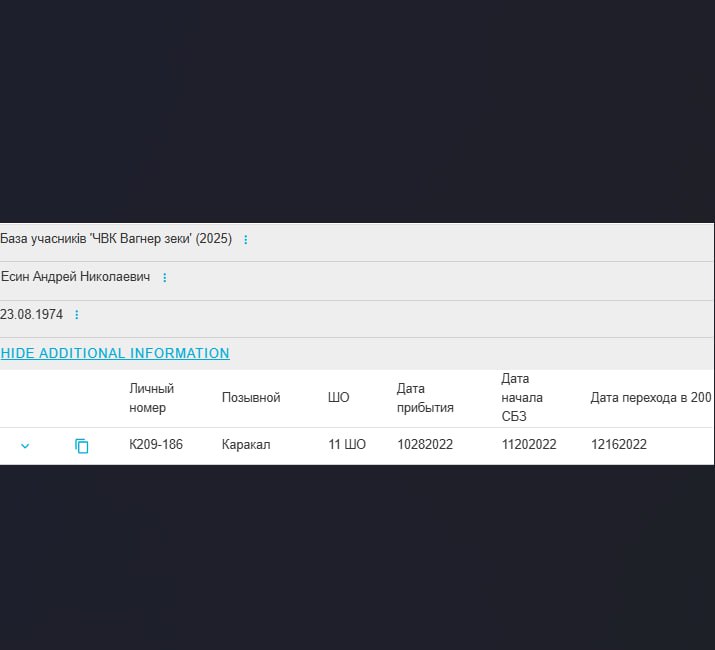Click the 'Позывной' column header
Viewport: 715px width, 650px height.
pos(250,398)
